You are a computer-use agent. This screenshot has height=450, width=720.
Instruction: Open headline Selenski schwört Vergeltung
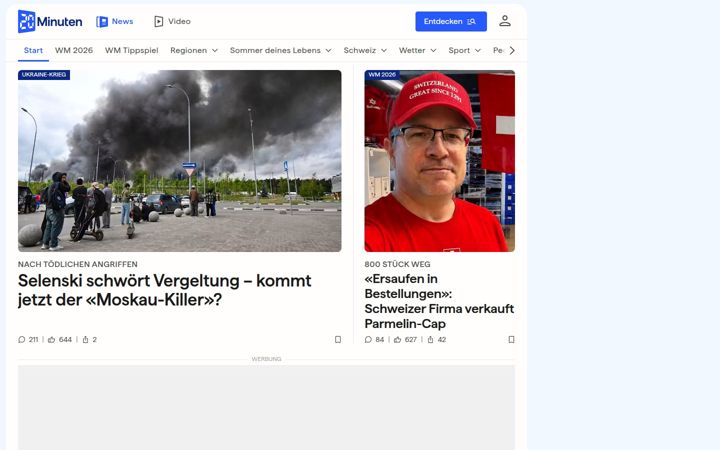164,290
